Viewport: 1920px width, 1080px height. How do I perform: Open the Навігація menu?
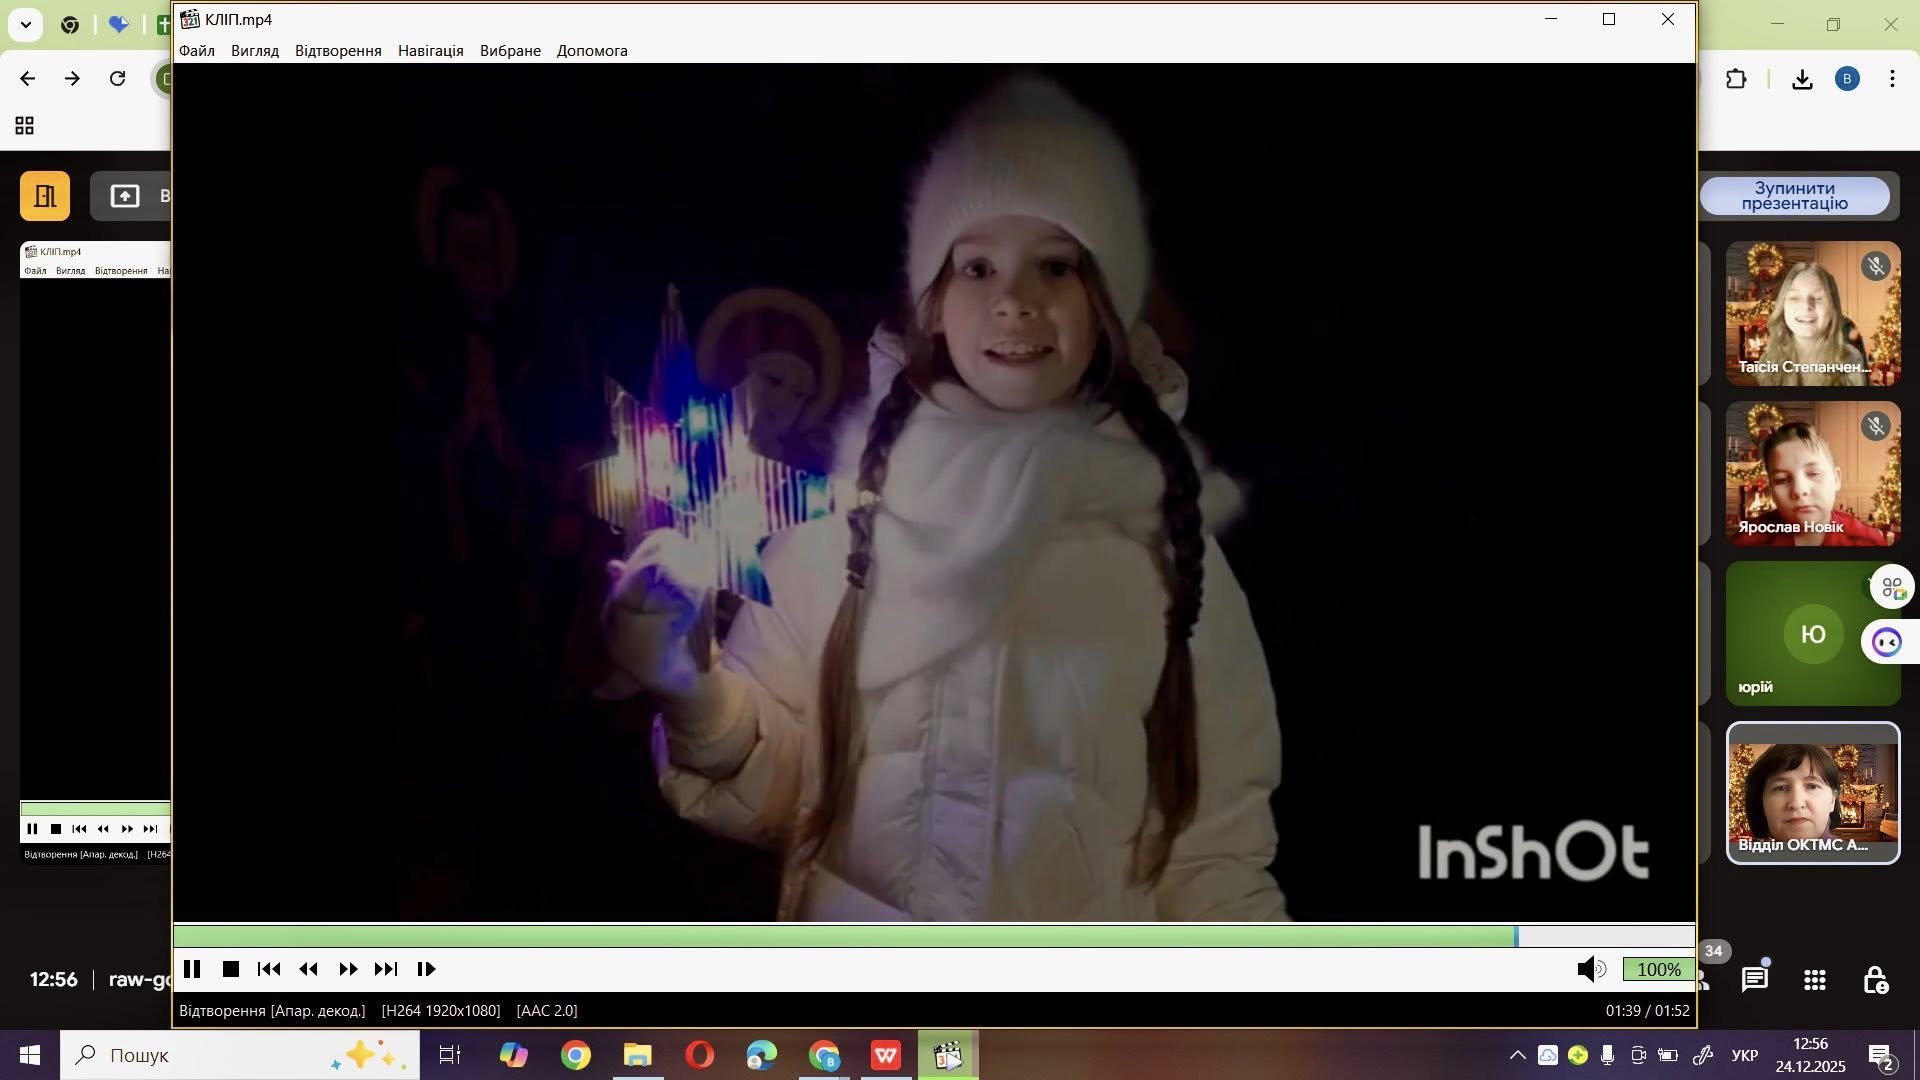(430, 51)
